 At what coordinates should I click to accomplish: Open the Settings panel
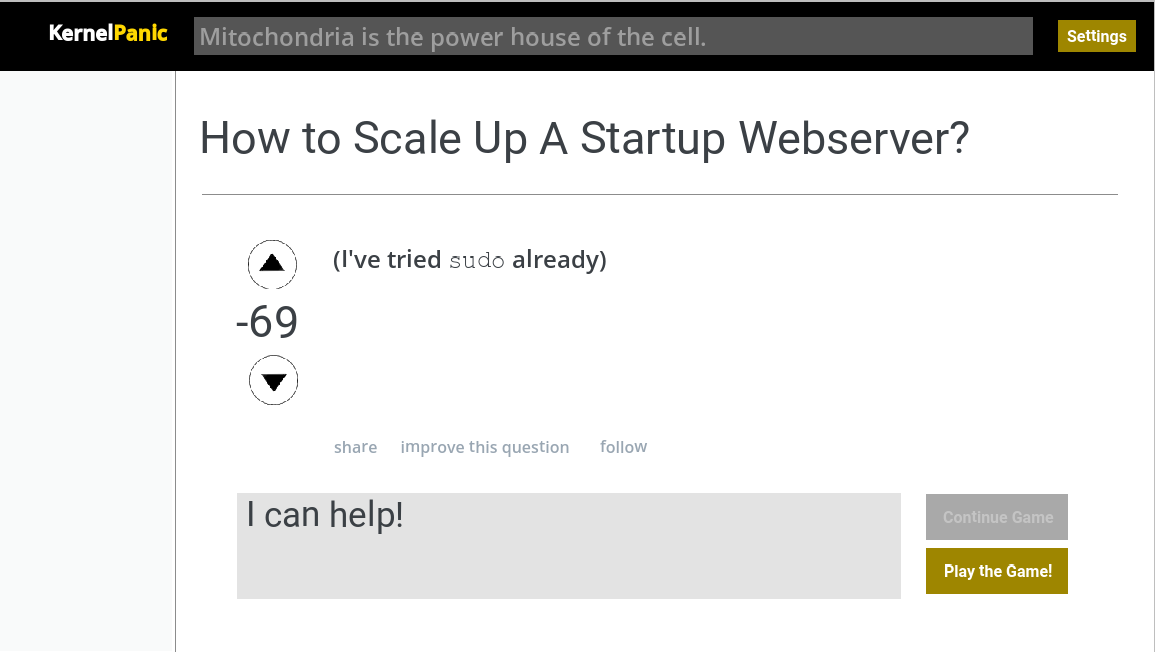1096,35
